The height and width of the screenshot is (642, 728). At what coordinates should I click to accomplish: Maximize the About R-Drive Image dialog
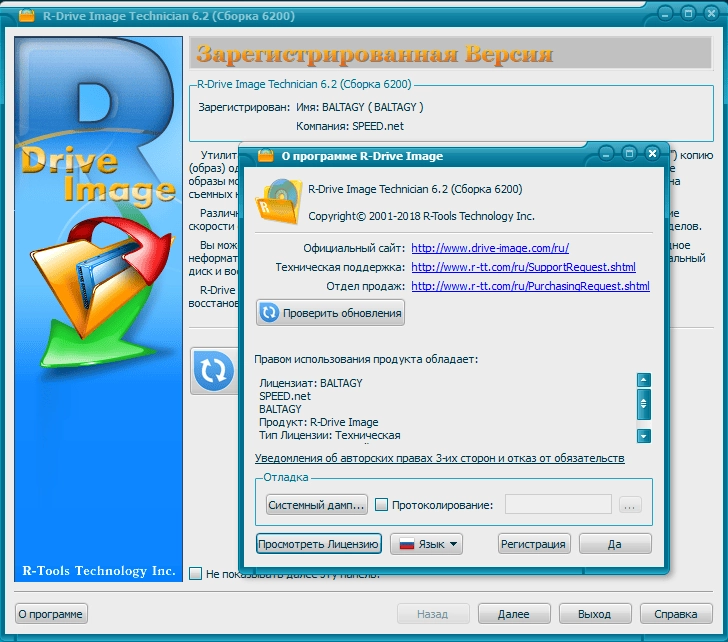[629, 153]
